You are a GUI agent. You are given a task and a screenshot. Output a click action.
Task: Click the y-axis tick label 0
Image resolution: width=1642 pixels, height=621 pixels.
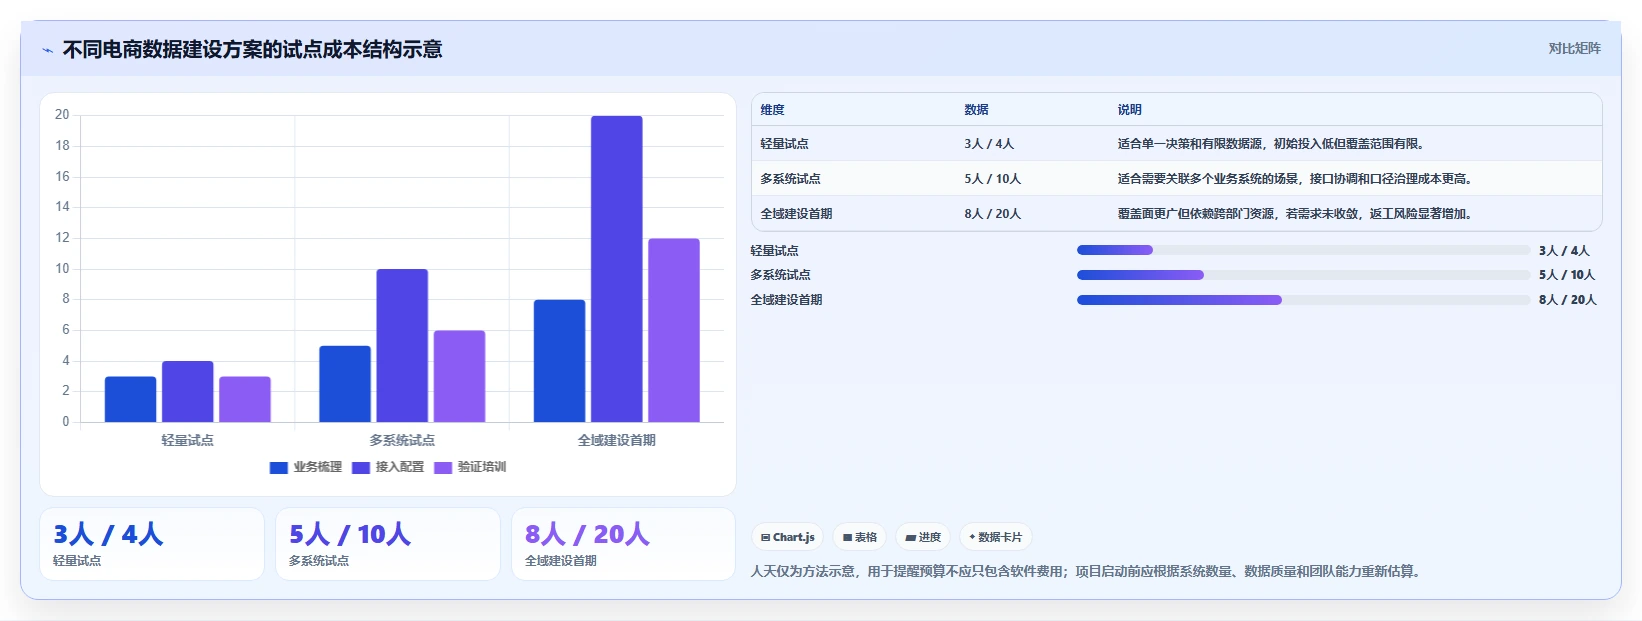click(66, 422)
